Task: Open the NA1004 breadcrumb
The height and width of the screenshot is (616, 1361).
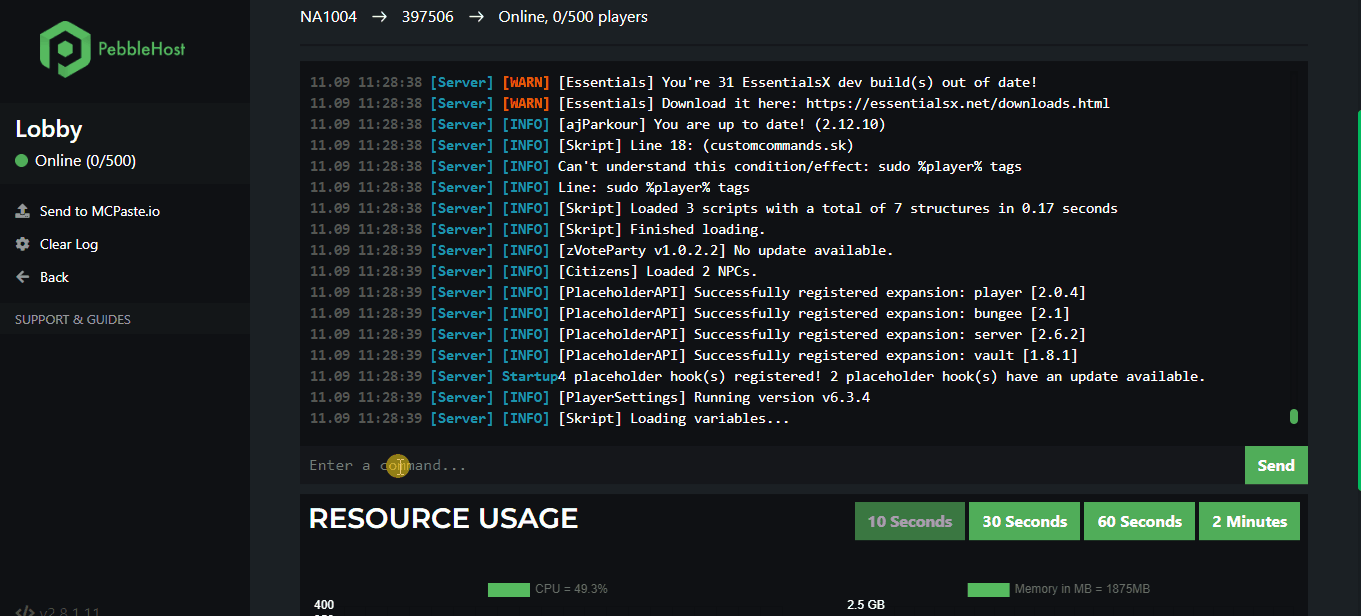Action: 328,17
